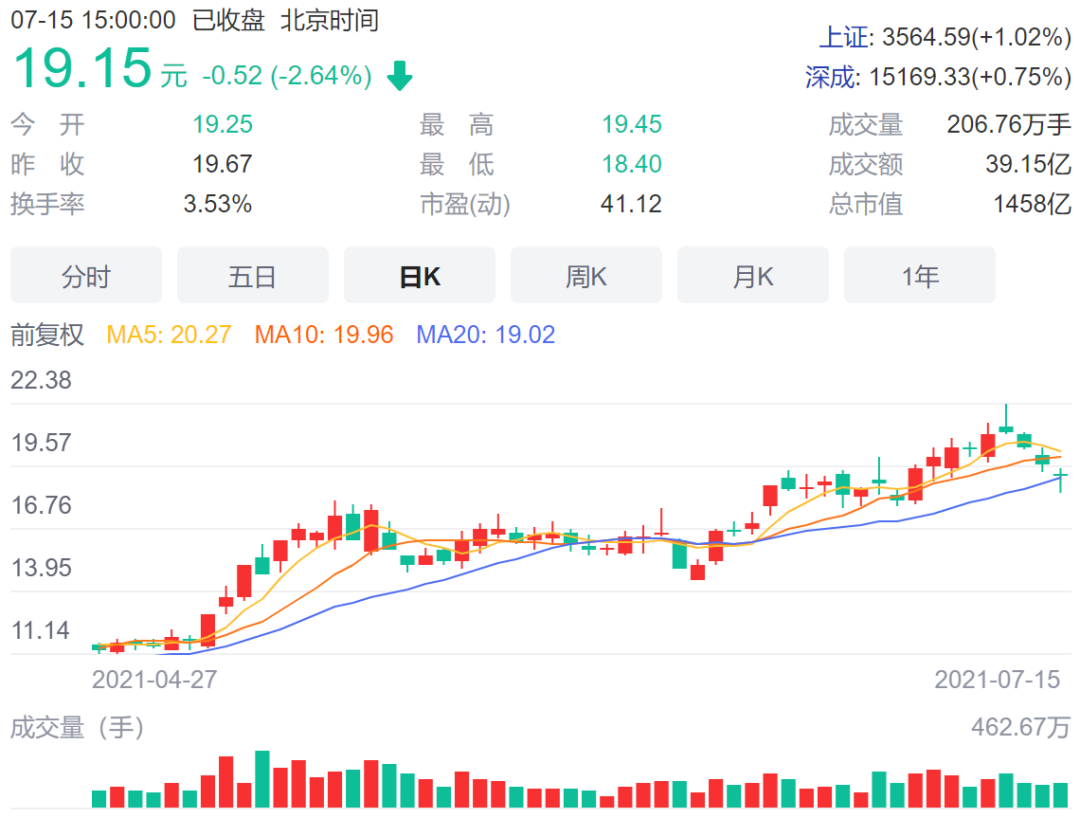Screen dimensions: 1080x818
Task: Click the 北京时间 timezone label
Action: [x=329, y=20]
